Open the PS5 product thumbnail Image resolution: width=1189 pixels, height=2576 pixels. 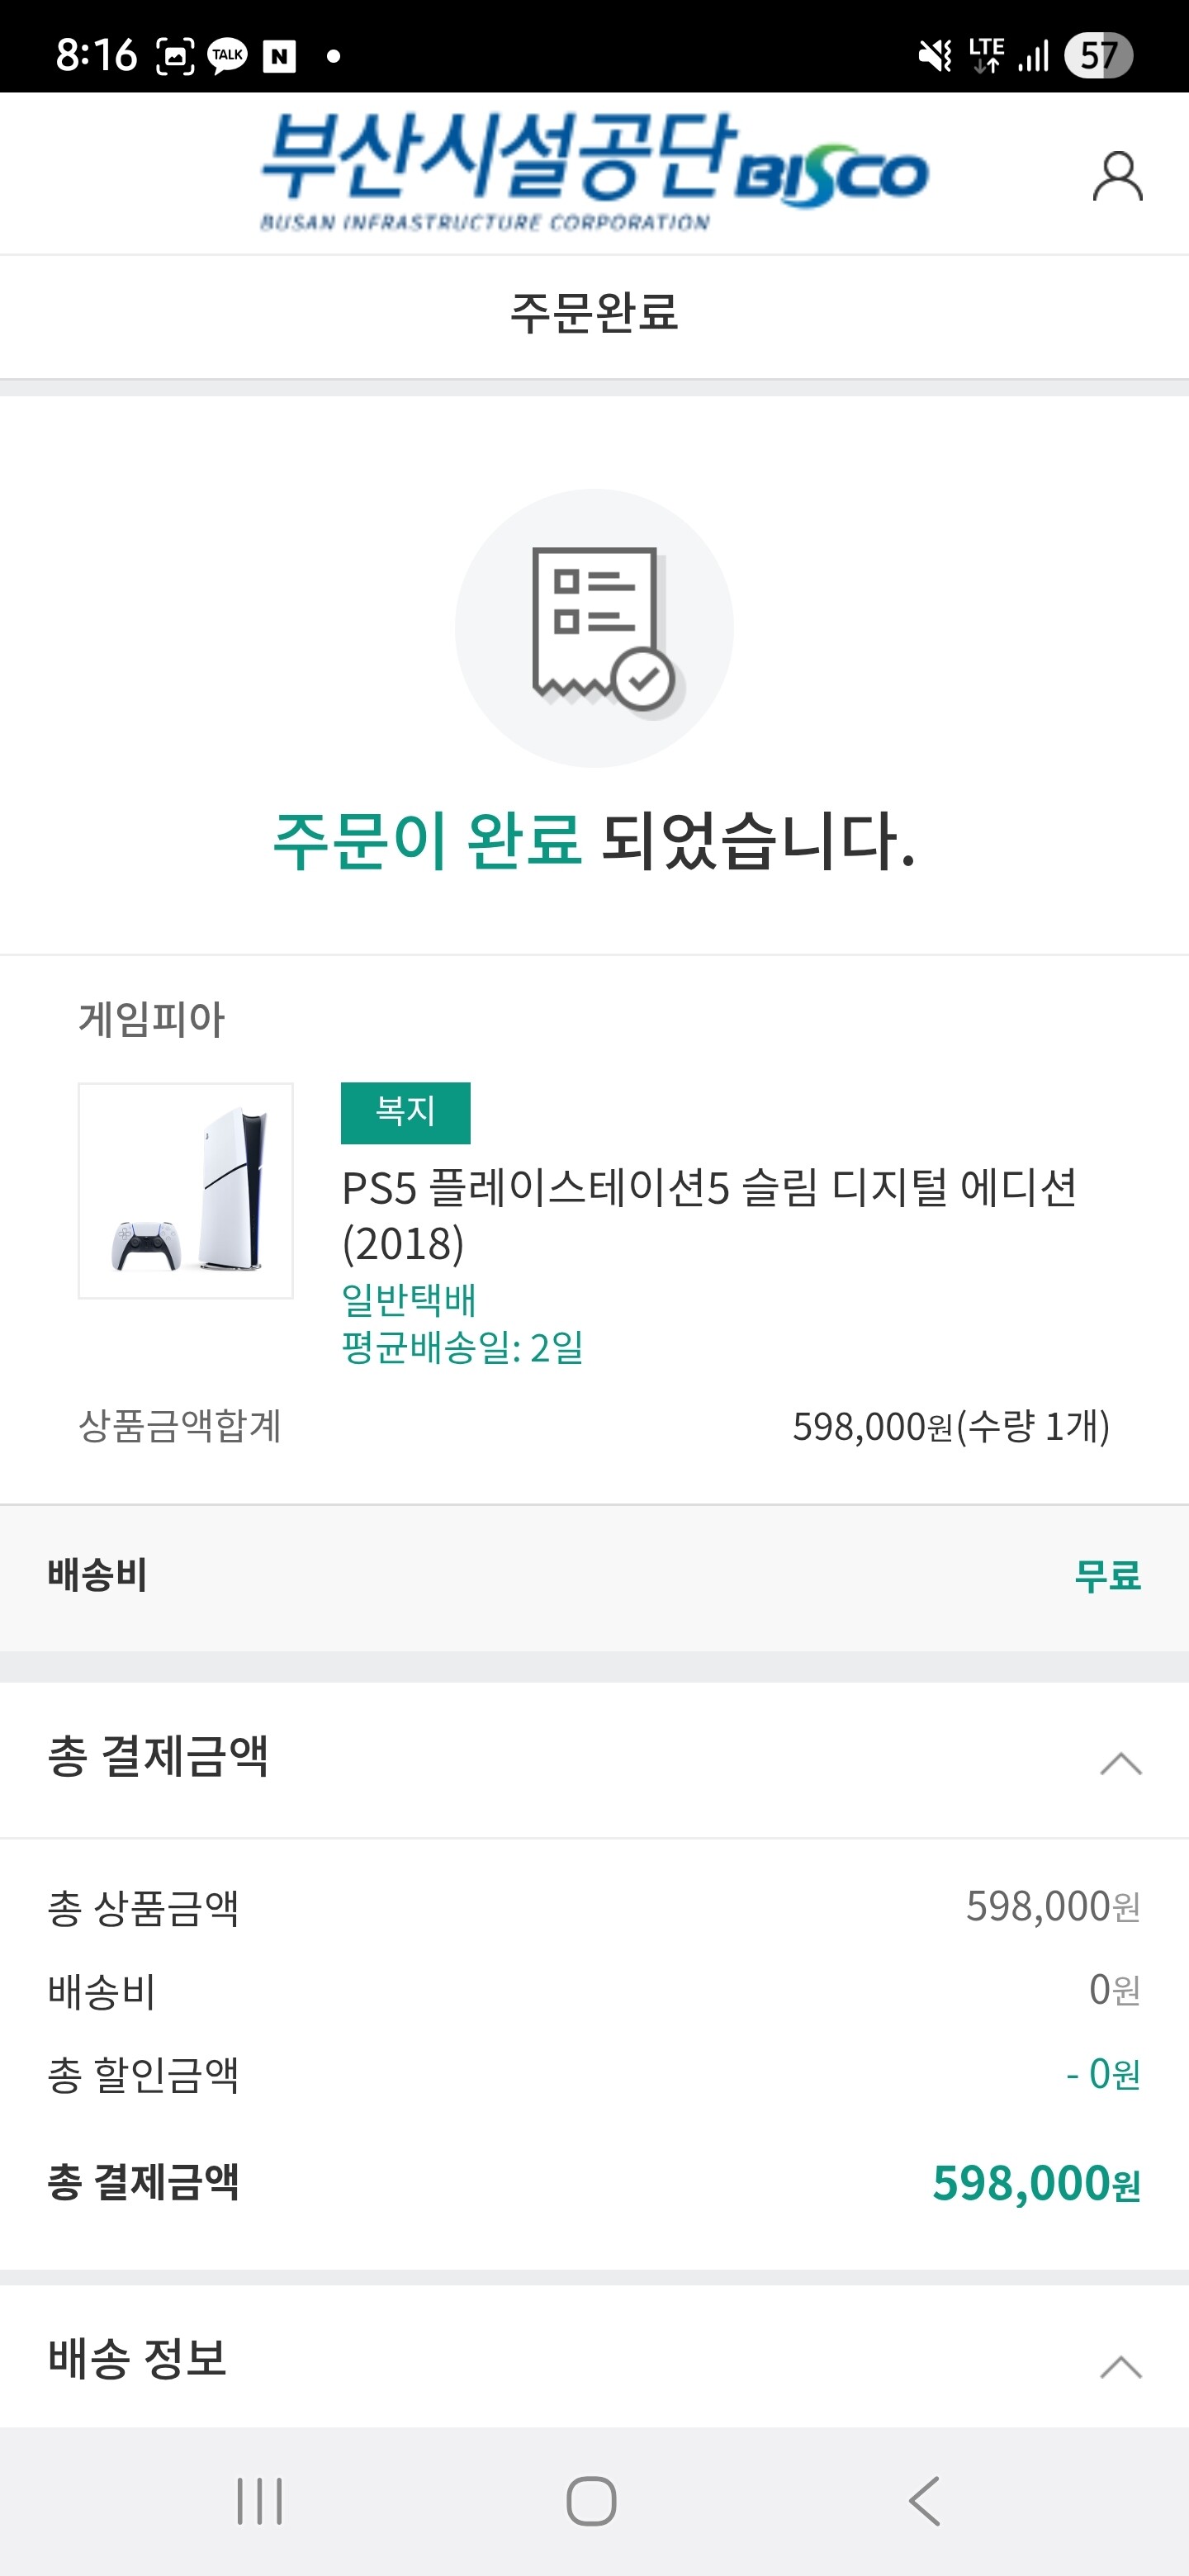(186, 1190)
